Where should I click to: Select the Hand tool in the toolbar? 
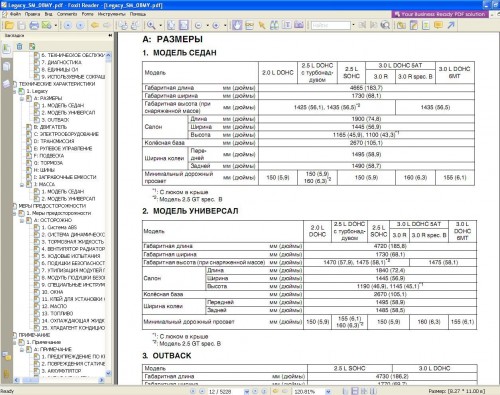tap(237, 25)
